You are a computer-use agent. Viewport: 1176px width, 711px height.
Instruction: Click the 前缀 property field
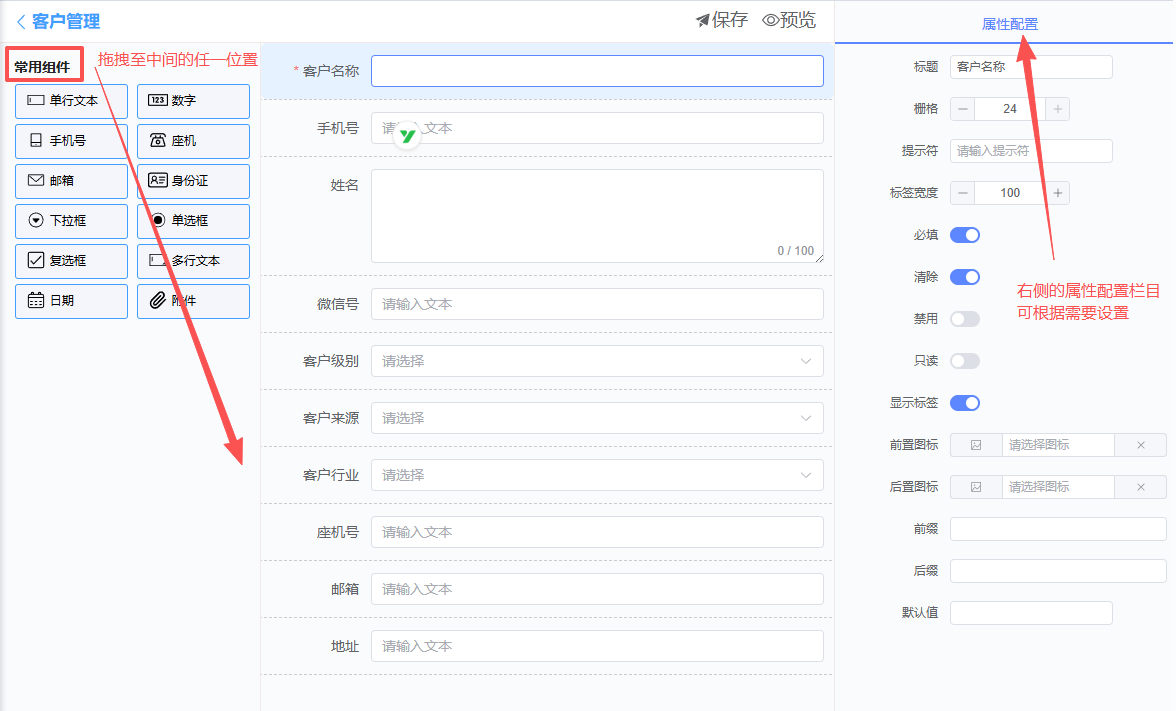[x=1058, y=529]
